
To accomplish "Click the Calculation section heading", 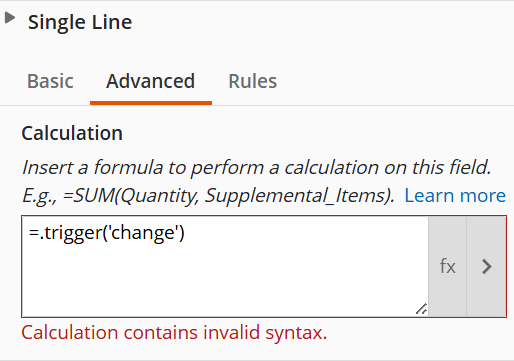I will (x=72, y=133).
